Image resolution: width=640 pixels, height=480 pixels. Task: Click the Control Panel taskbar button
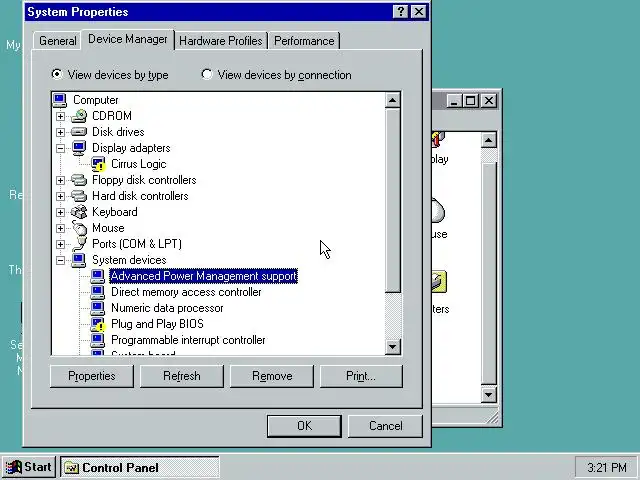pyautogui.click(x=140, y=467)
